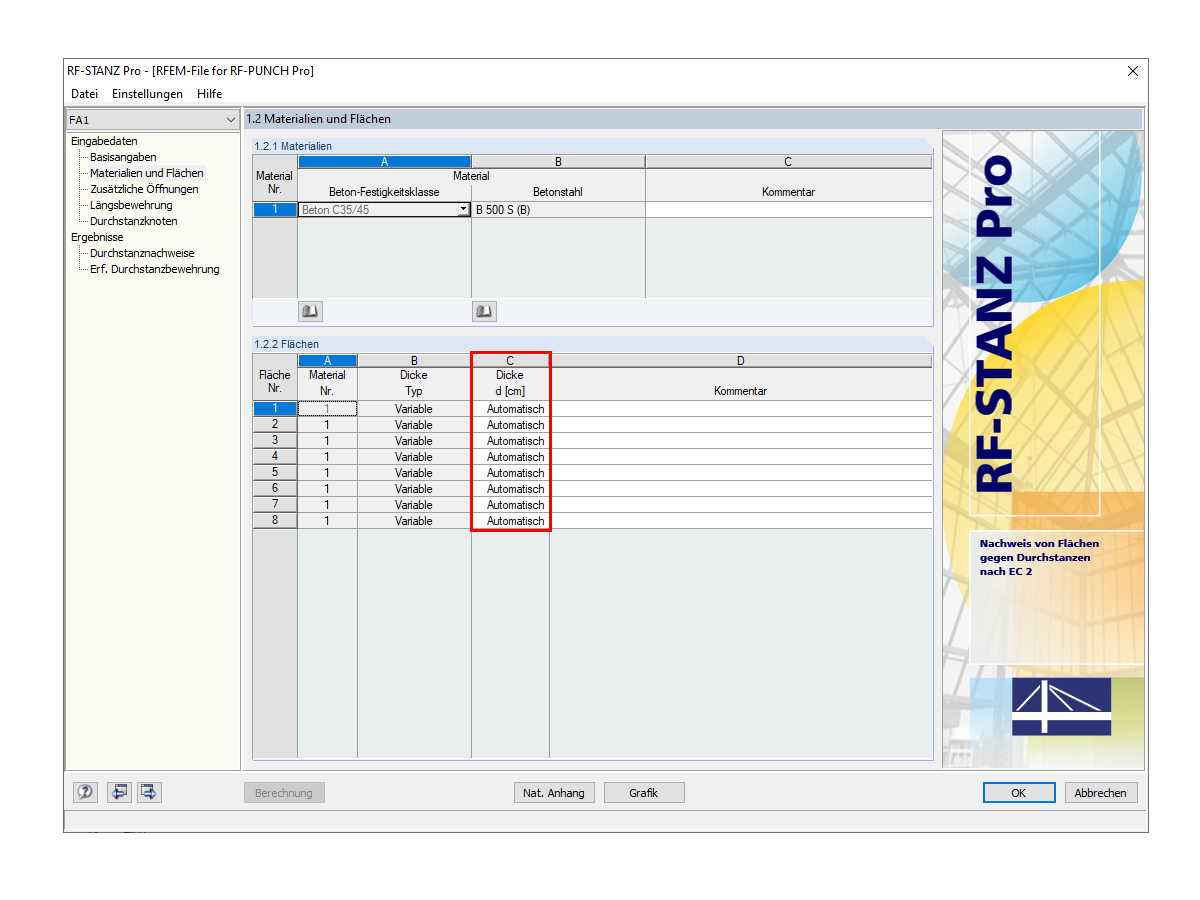
Task: Click Material Nr. cell of surface 1
Action: click(x=327, y=408)
